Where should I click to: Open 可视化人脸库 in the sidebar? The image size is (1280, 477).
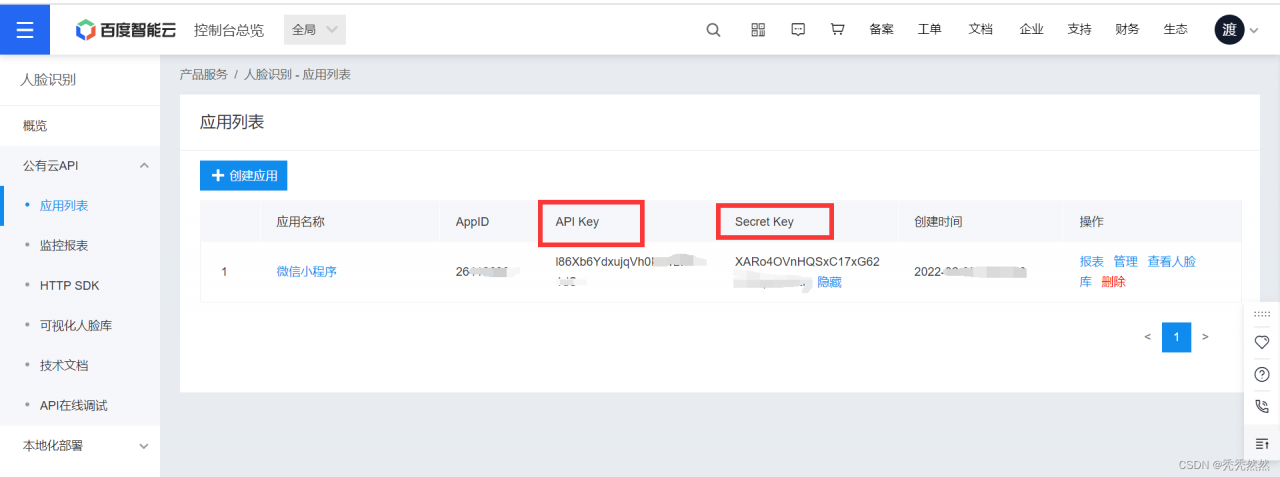75,326
